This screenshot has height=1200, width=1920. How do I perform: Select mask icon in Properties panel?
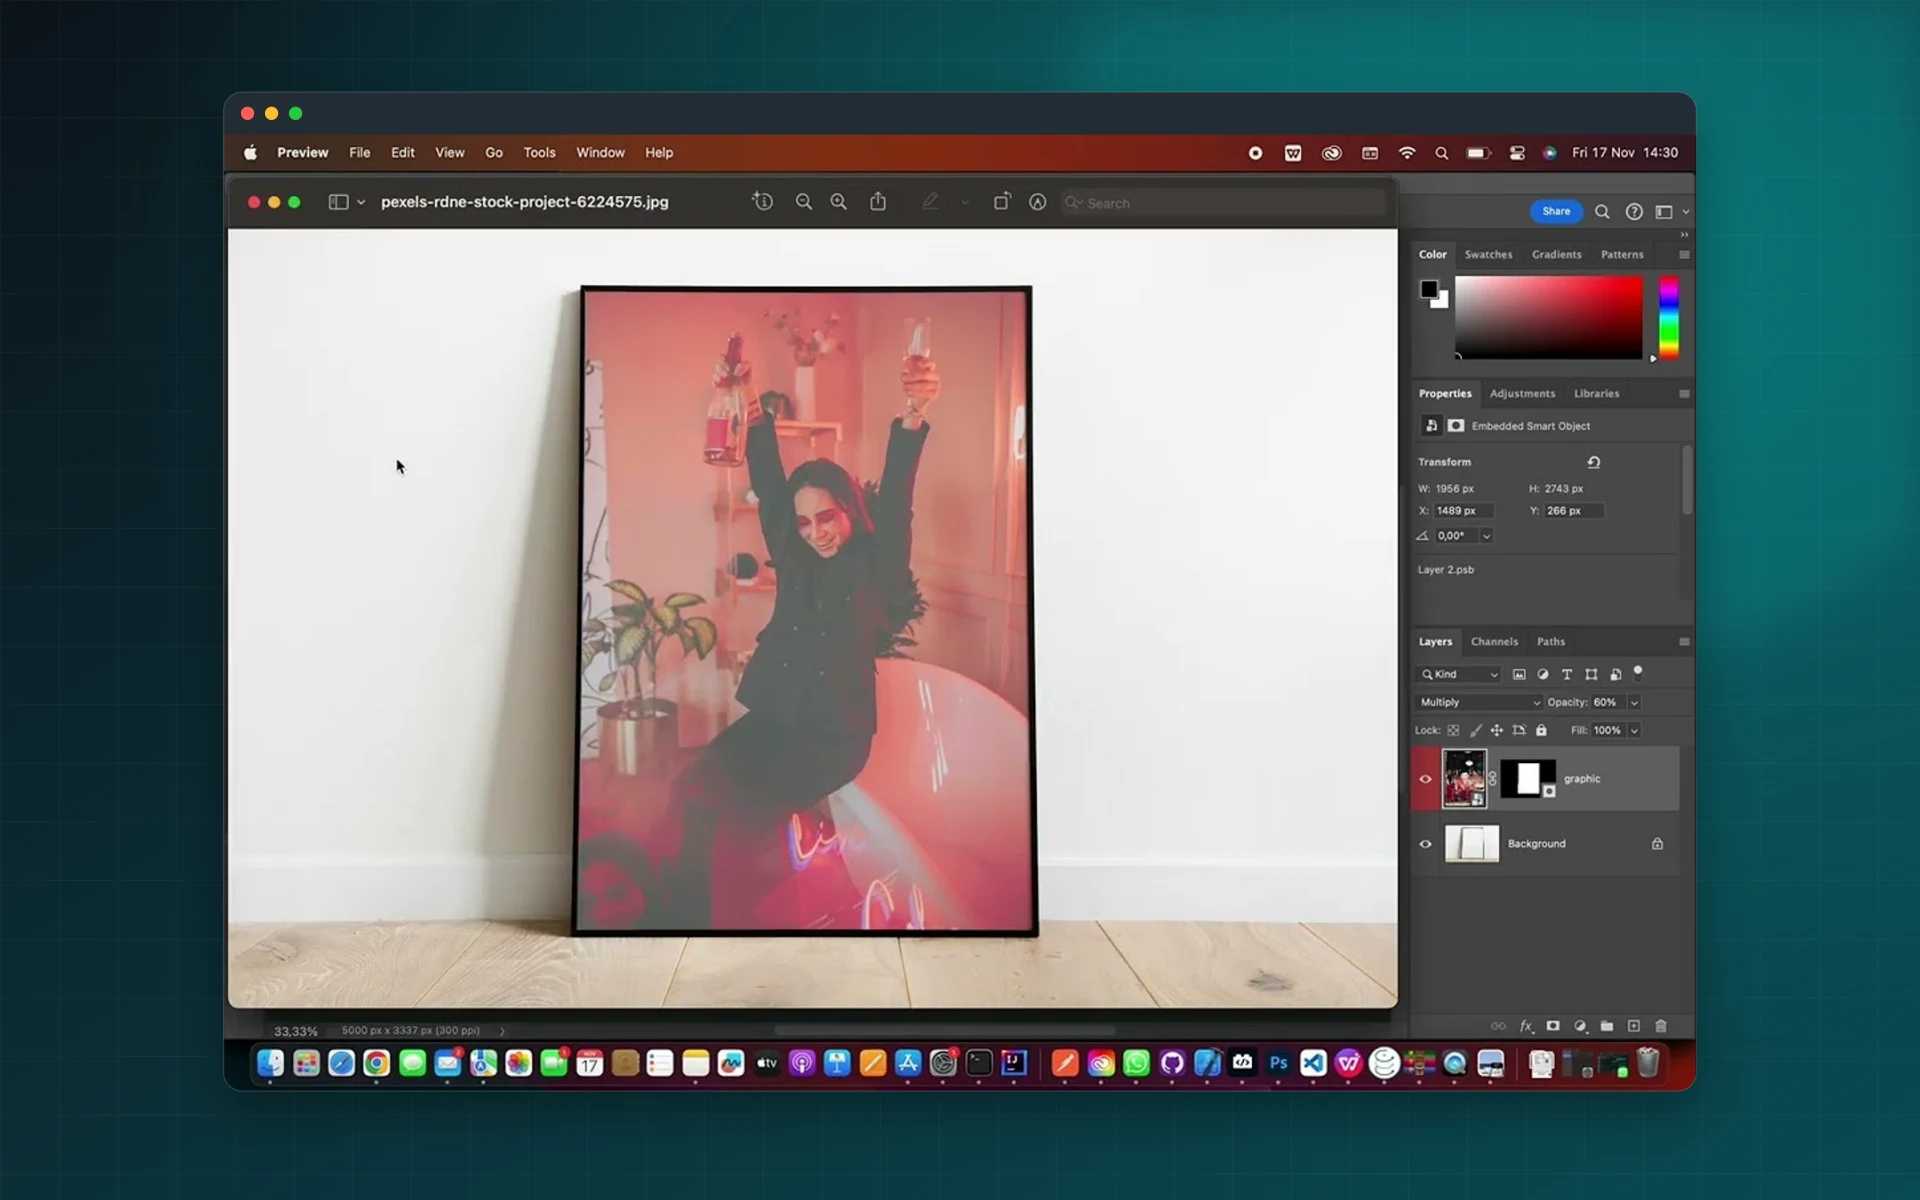click(1456, 426)
